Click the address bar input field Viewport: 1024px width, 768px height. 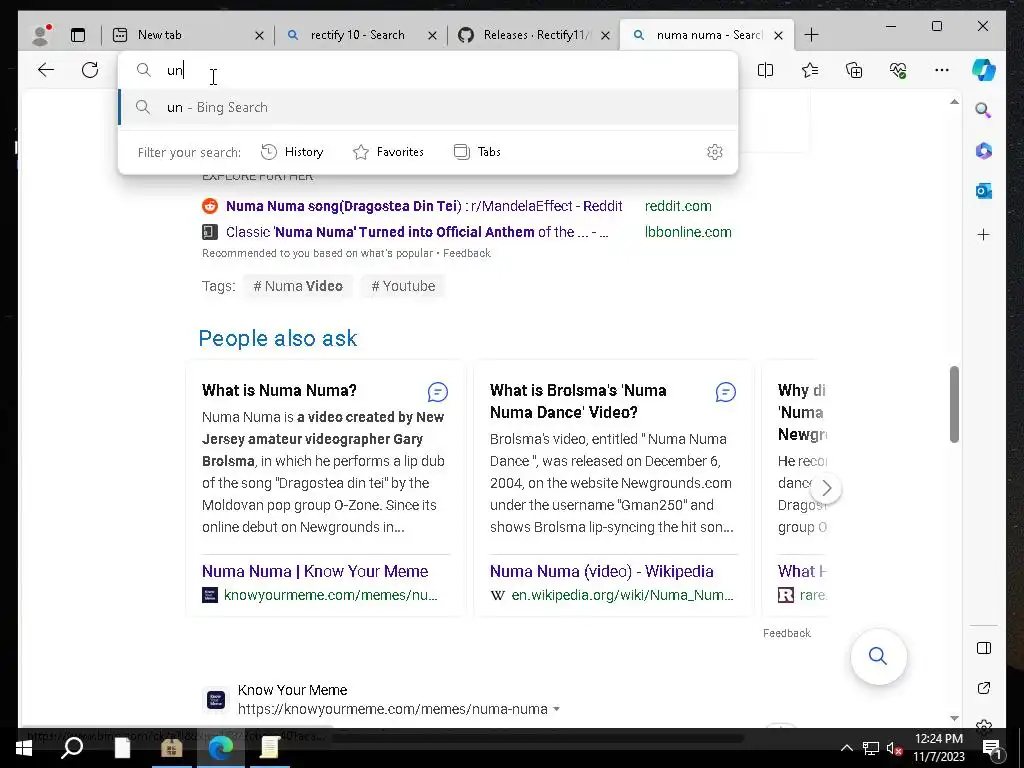click(428, 70)
